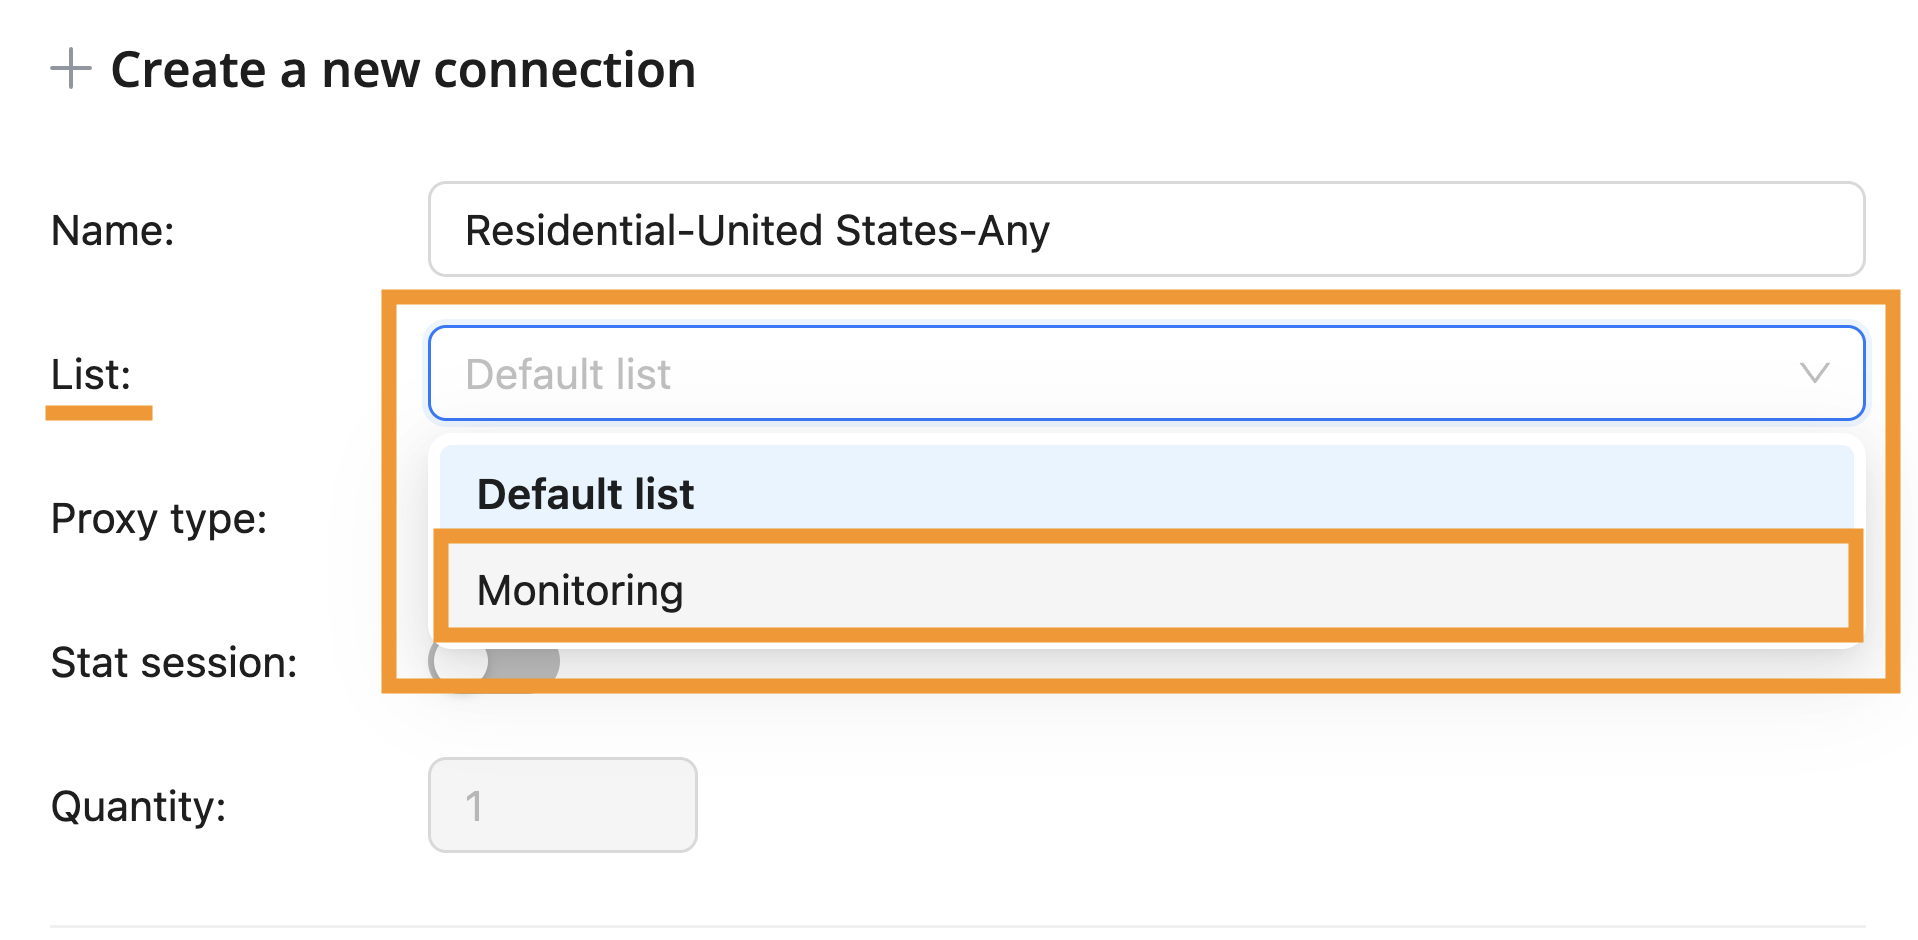Open the List dropdown box
Screen dimensions: 1918x940
(x=1145, y=373)
